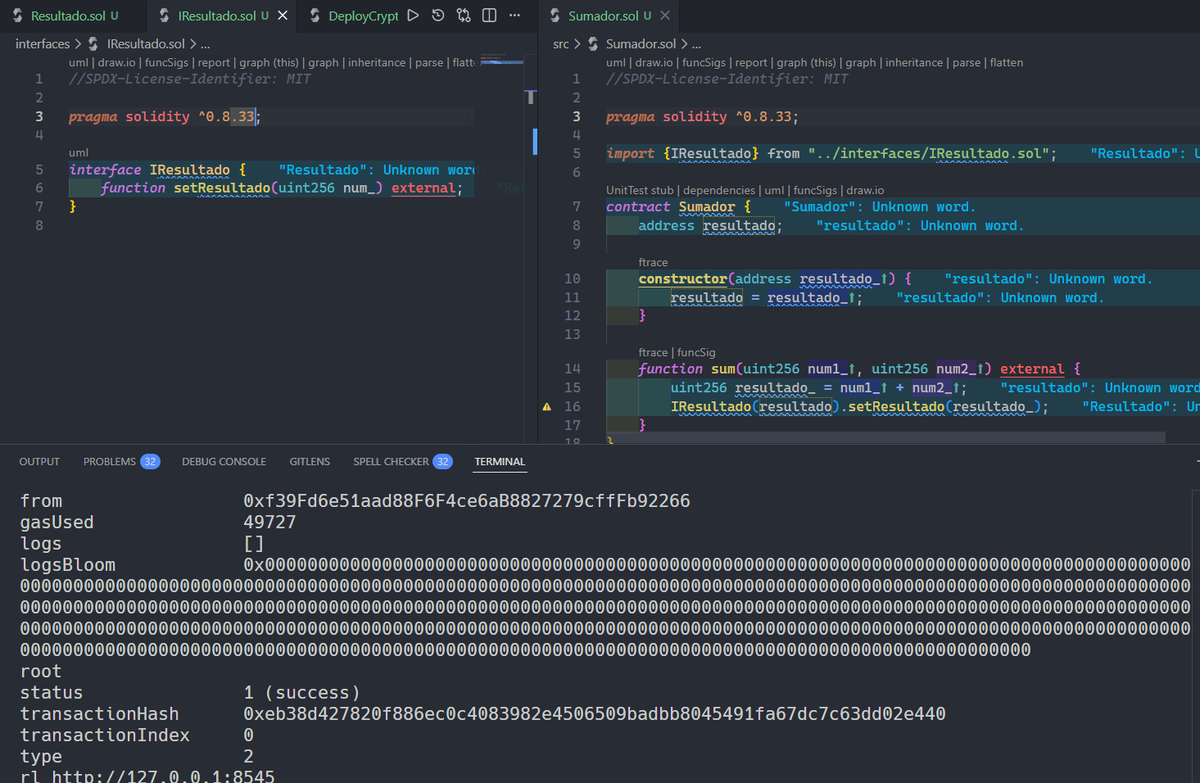Click line number 16 in Sumador.sol
1200x783 pixels.
(573, 406)
